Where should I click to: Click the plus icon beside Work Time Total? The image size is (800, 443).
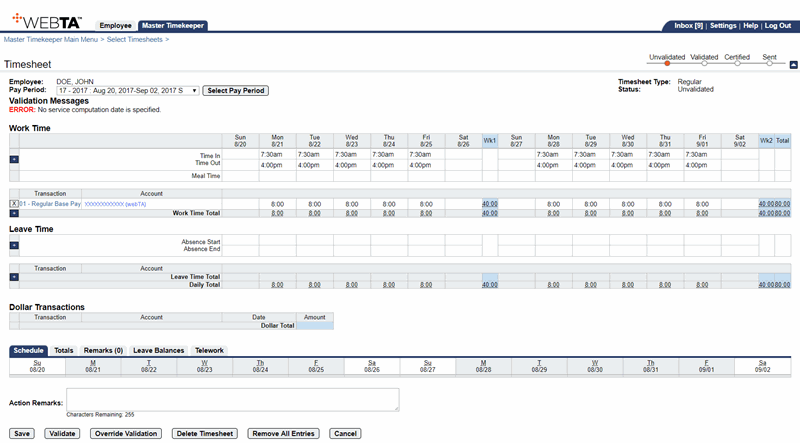(14, 213)
